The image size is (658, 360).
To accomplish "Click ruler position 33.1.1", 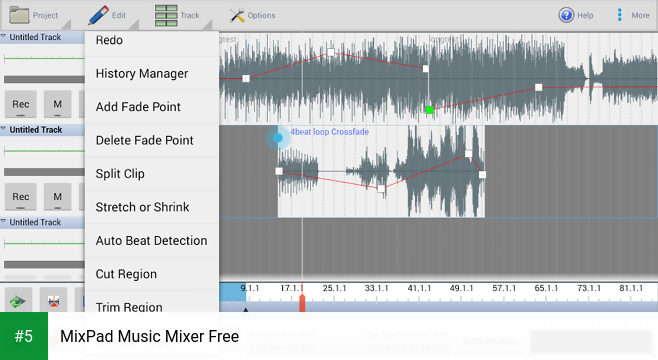I will [376, 288].
